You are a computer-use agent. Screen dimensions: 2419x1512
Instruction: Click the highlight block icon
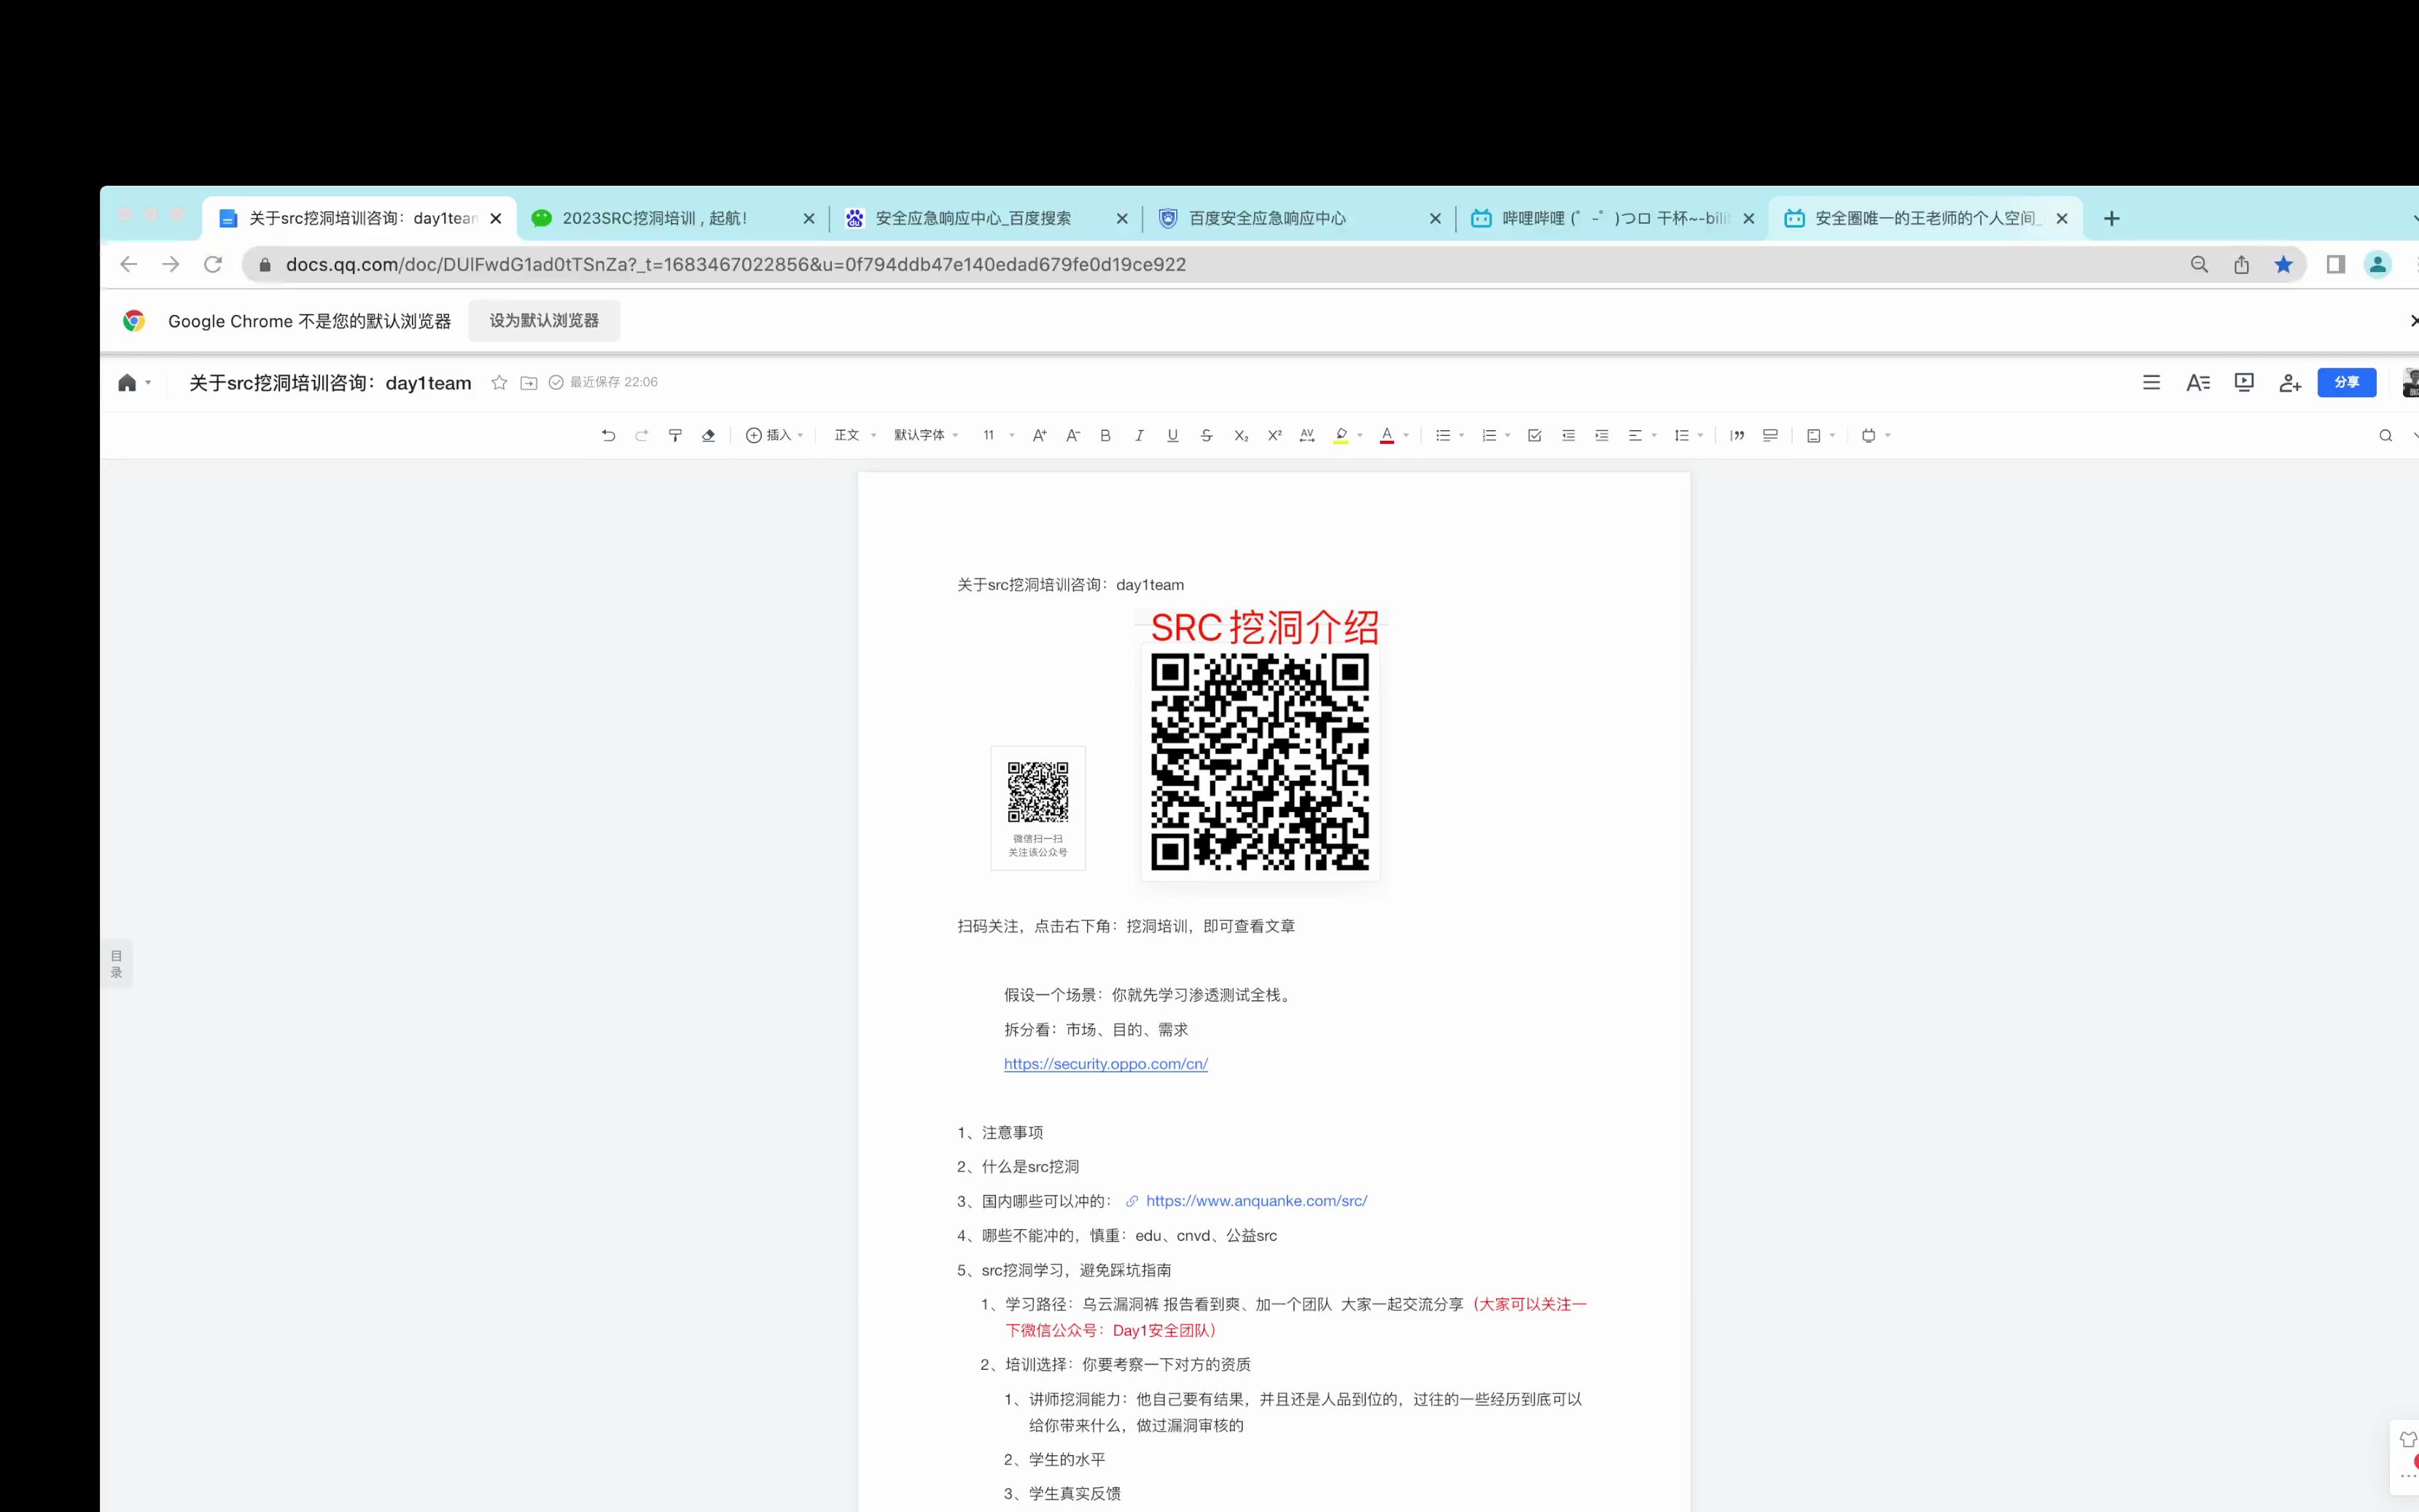[x=1770, y=435]
